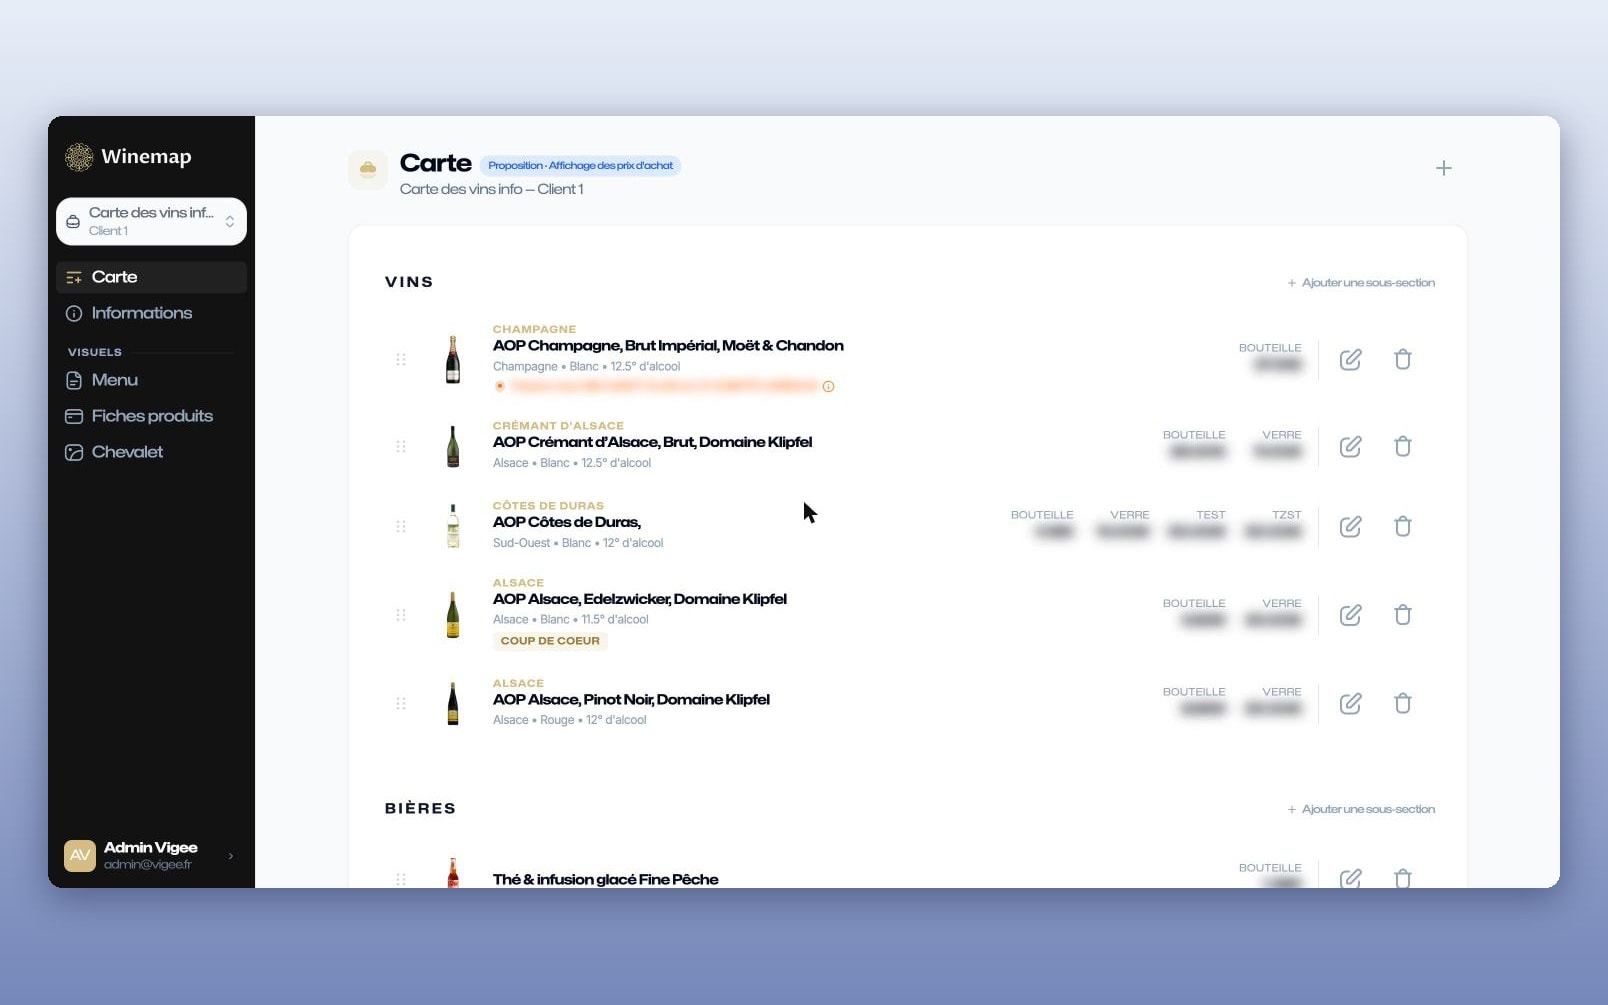This screenshot has height=1005, width=1608.
Task: Select Carte in the sidebar
Action: [x=151, y=277]
